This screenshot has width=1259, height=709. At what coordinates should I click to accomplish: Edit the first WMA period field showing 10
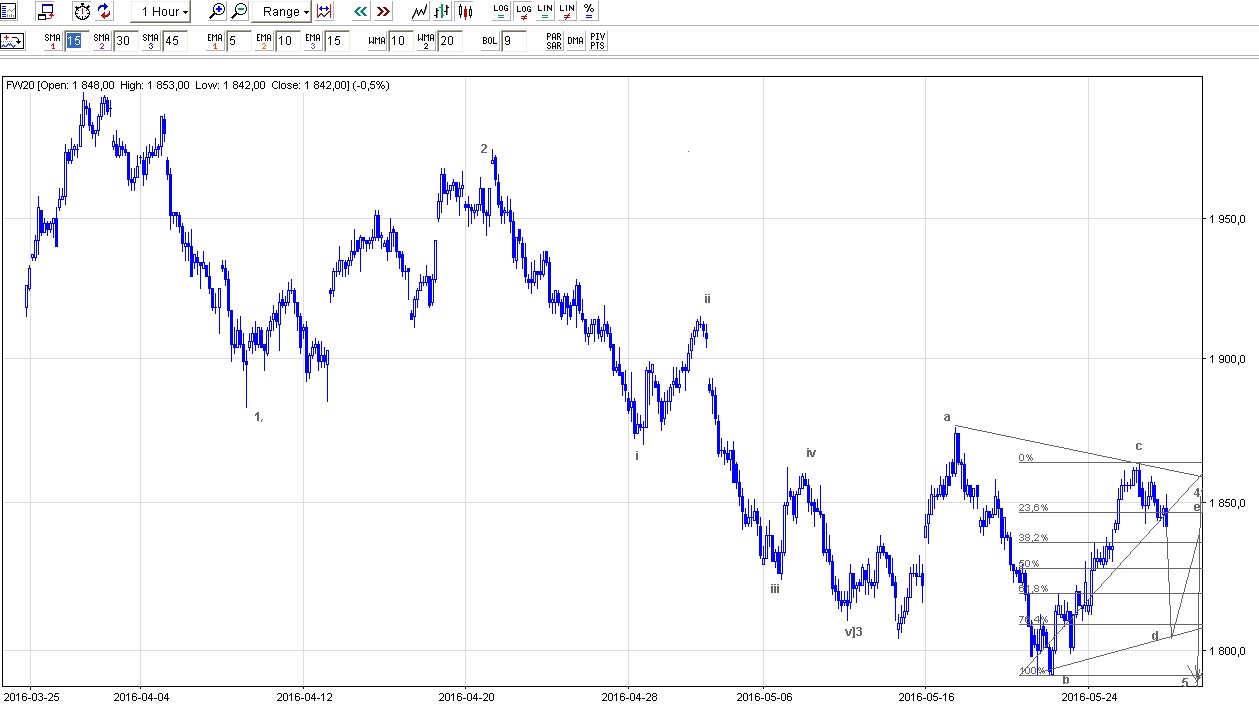(x=400, y=41)
